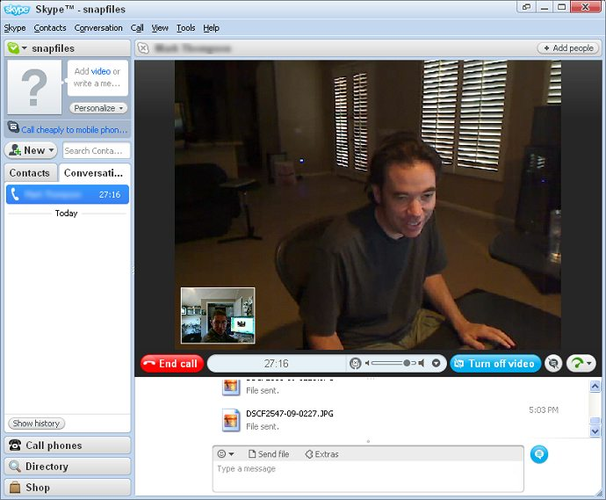Open the New contact dropdown
The width and height of the screenshot is (606, 500).
pos(31,150)
